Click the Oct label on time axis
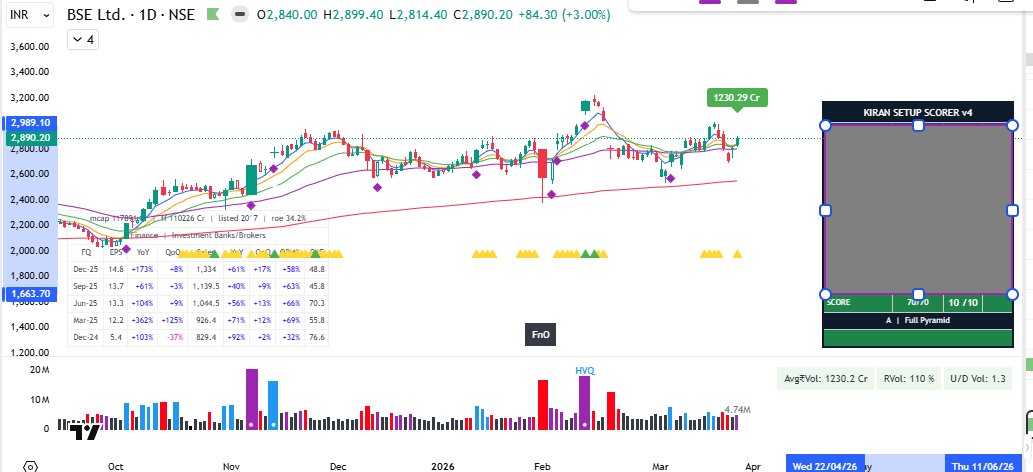 click(115, 466)
